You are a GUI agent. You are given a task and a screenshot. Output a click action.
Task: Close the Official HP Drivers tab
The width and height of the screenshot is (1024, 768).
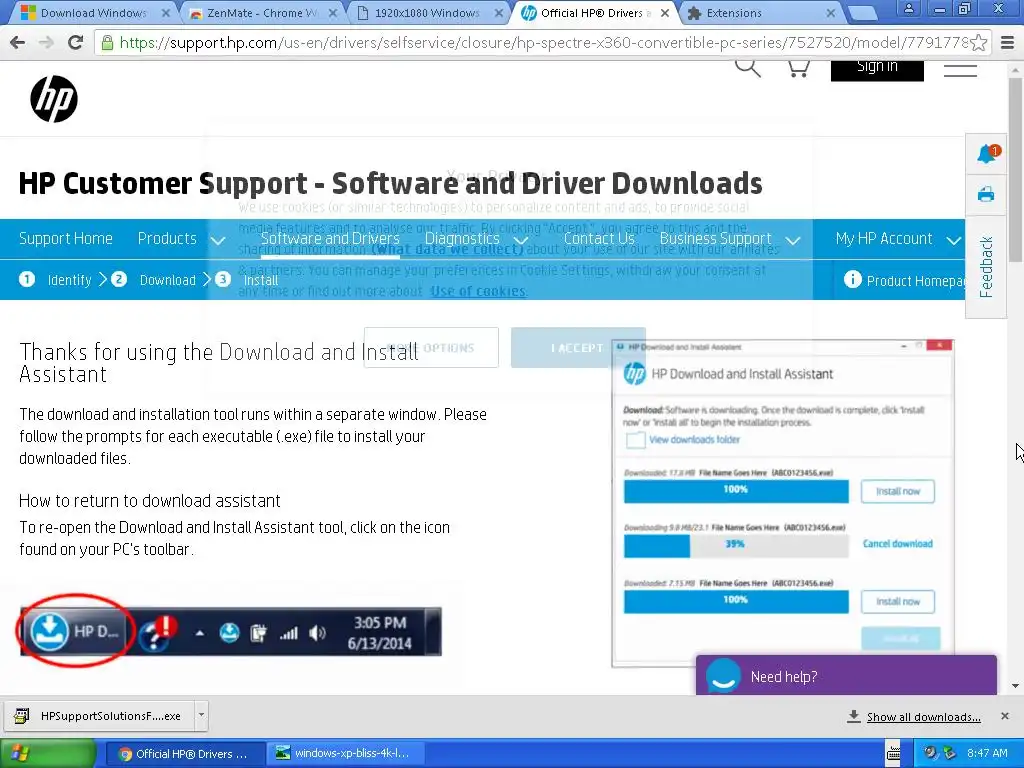pos(665,13)
